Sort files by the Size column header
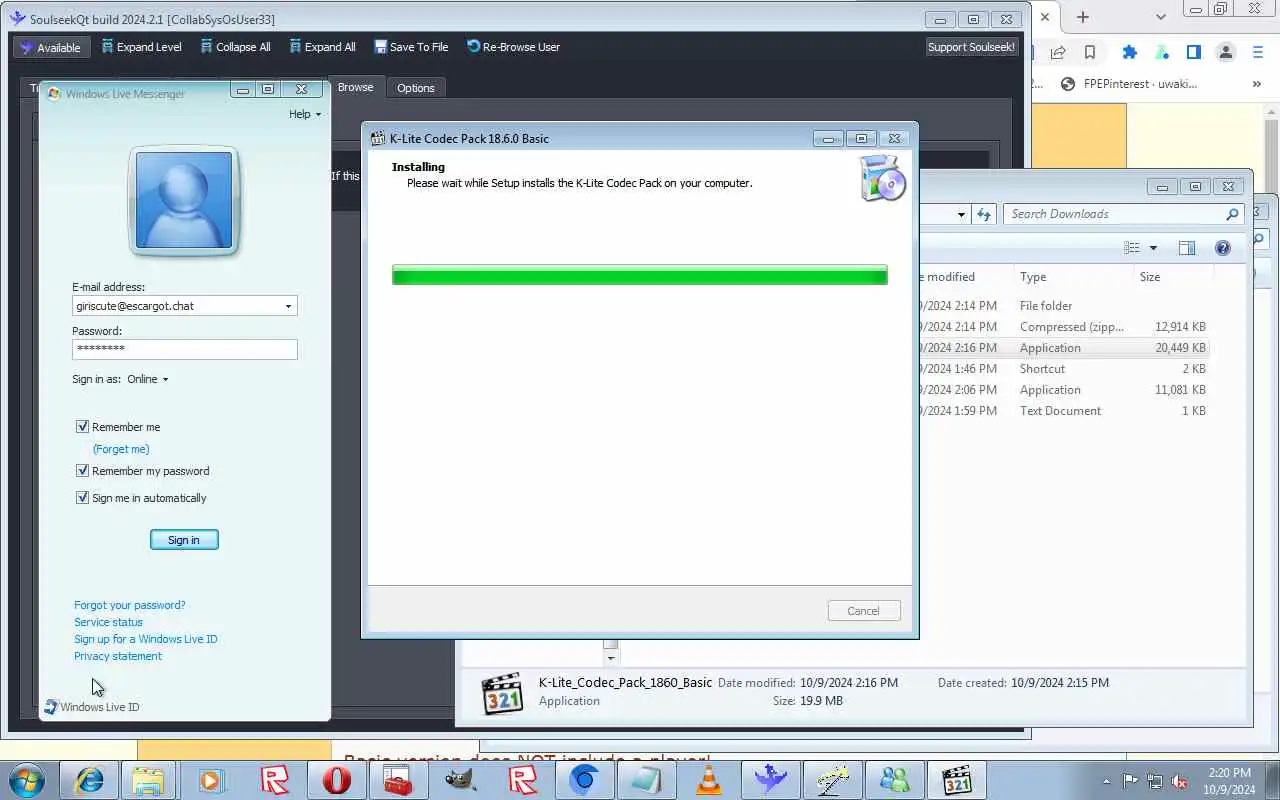The height and width of the screenshot is (800, 1280). click(x=1173, y=277)
